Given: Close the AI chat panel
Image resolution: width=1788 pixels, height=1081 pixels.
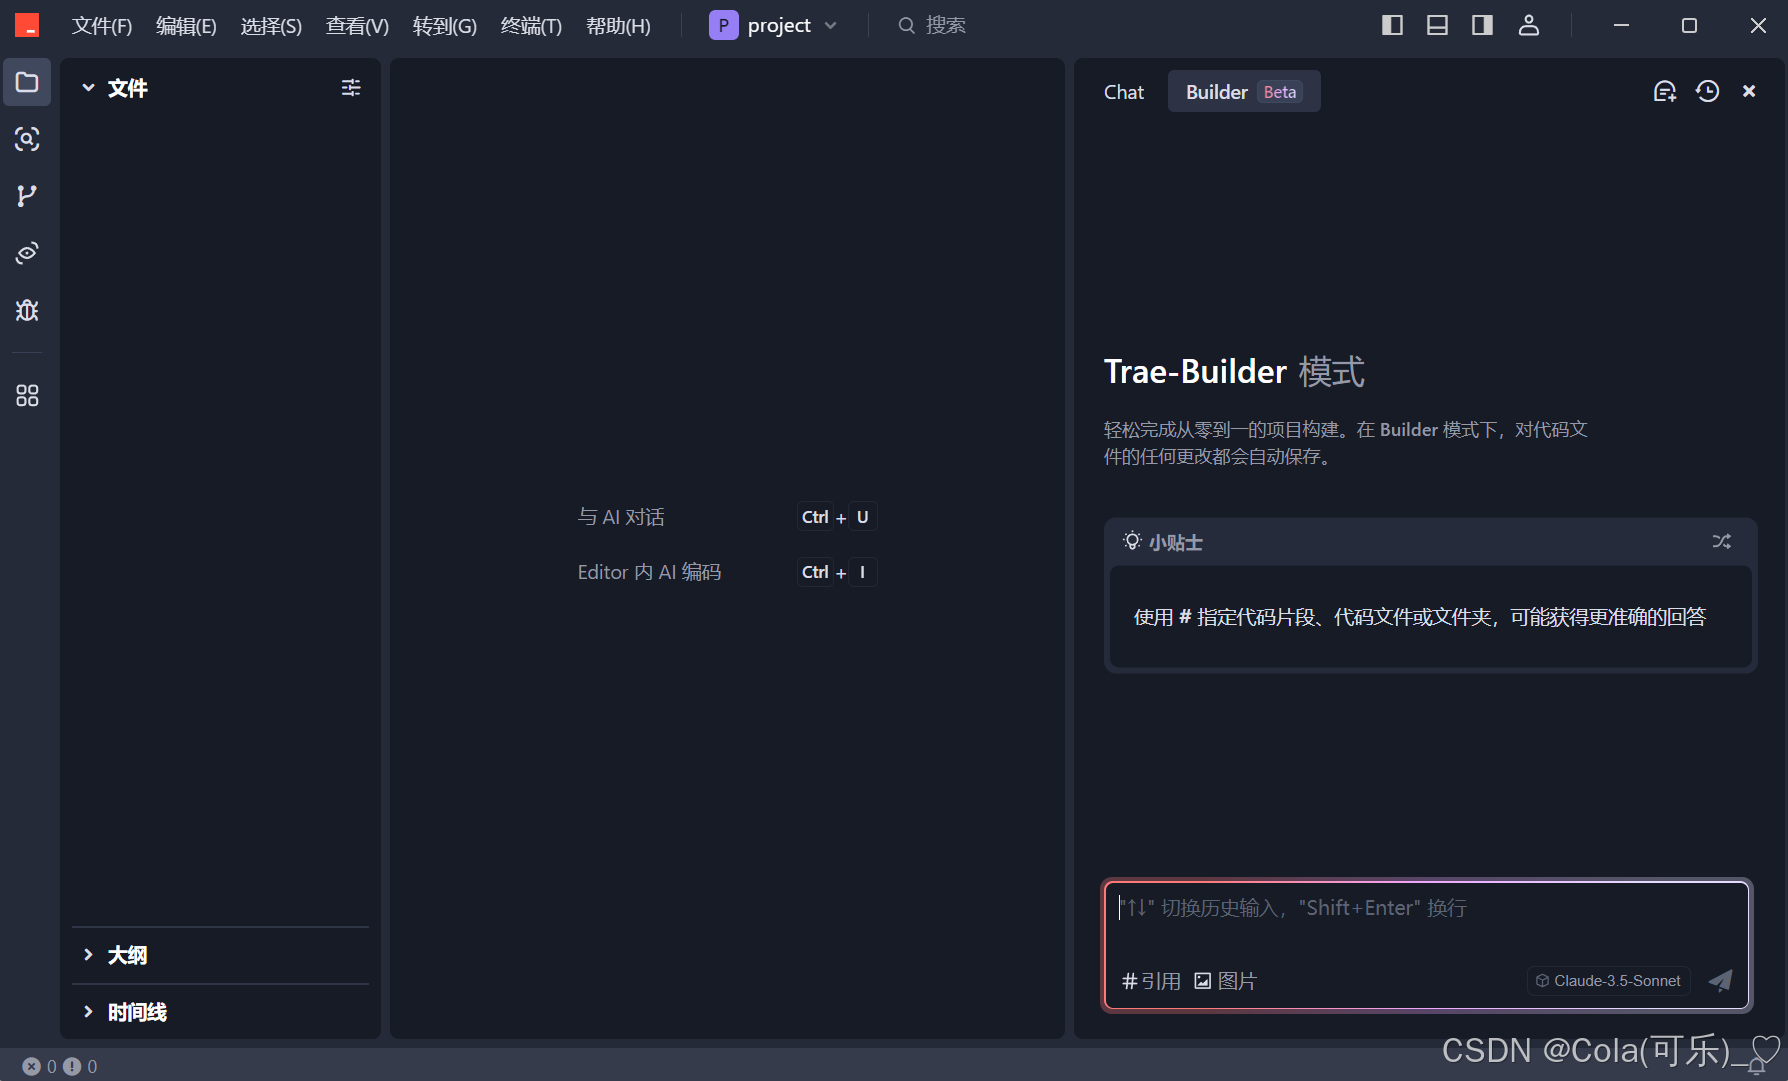Looking at the screenshot, I should click(1749, 91).
